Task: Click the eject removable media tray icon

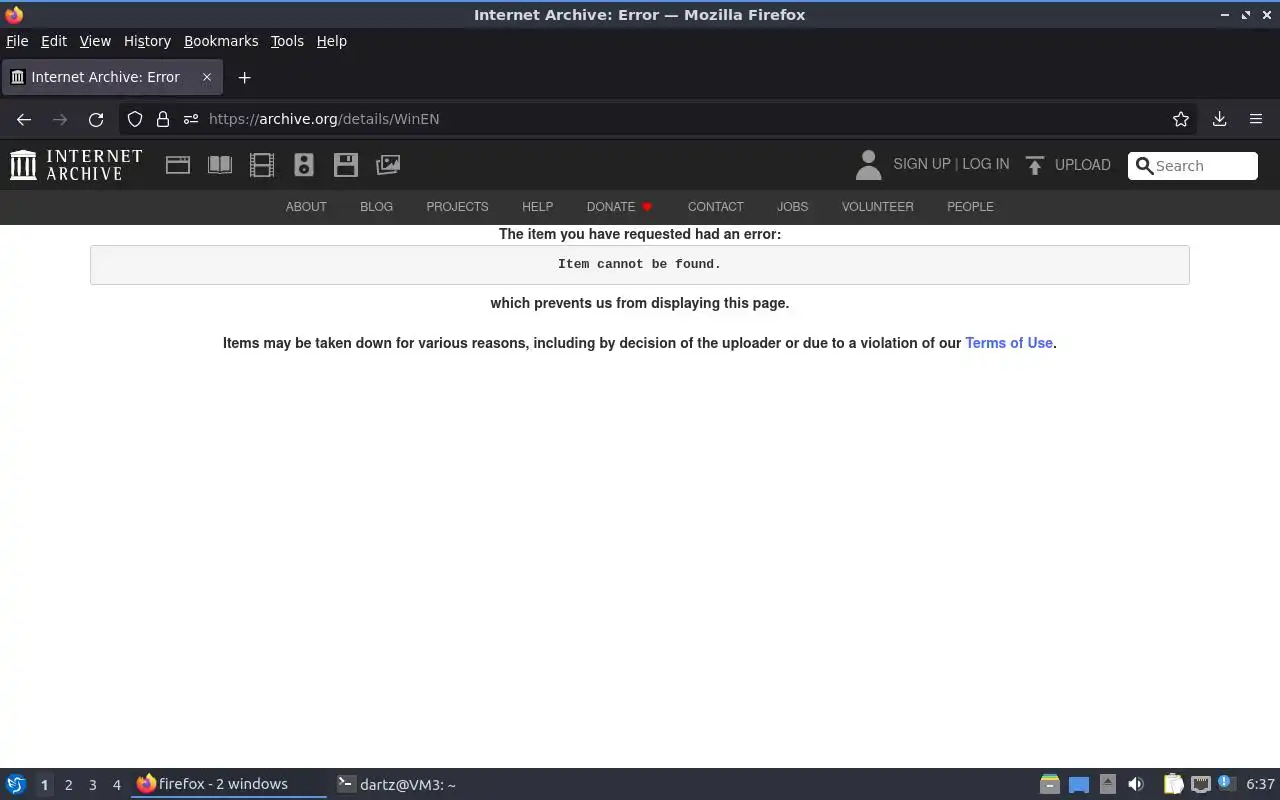Action: (1107, 785)
